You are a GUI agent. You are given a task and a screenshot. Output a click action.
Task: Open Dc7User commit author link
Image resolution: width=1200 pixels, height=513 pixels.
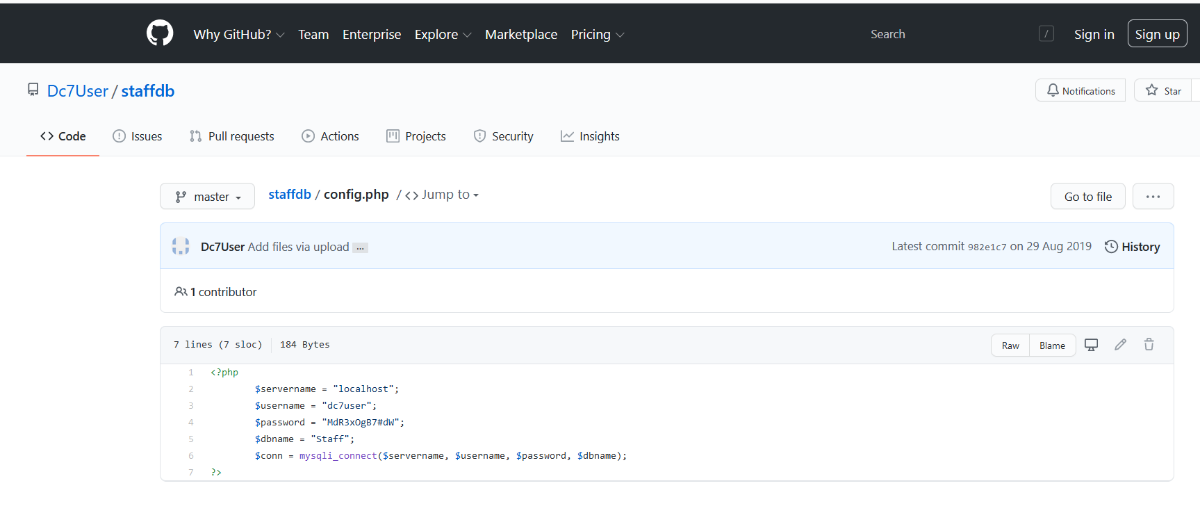coord(223,247)
